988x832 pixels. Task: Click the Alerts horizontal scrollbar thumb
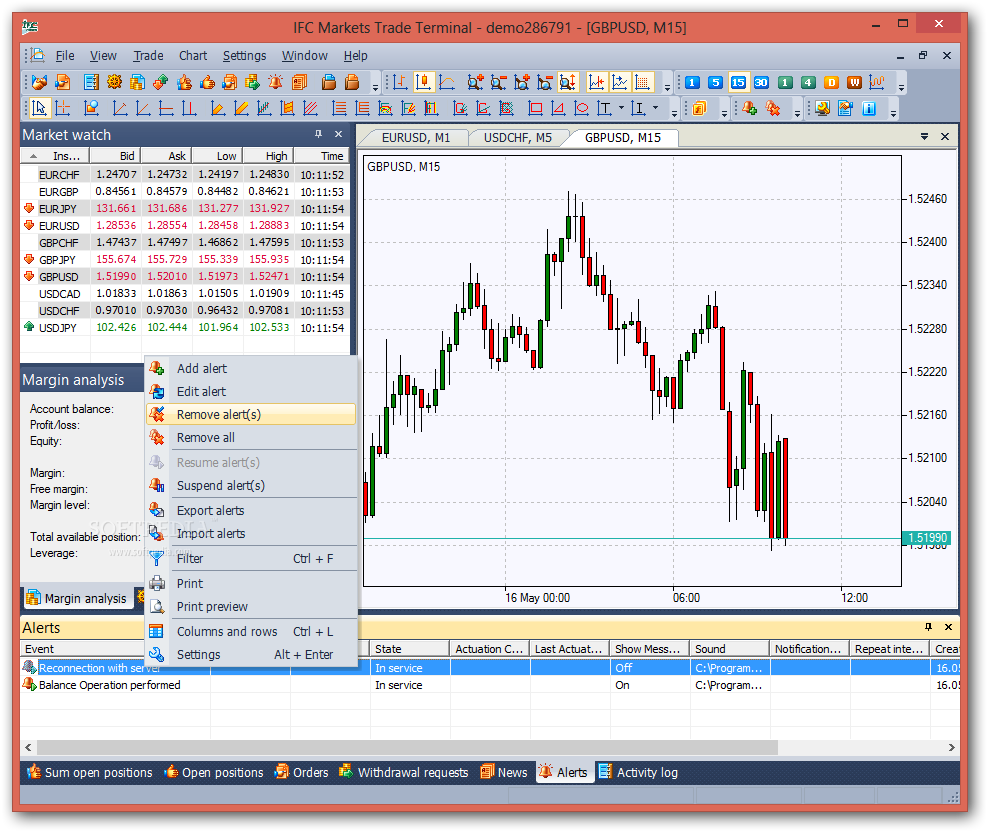(407, 747)
